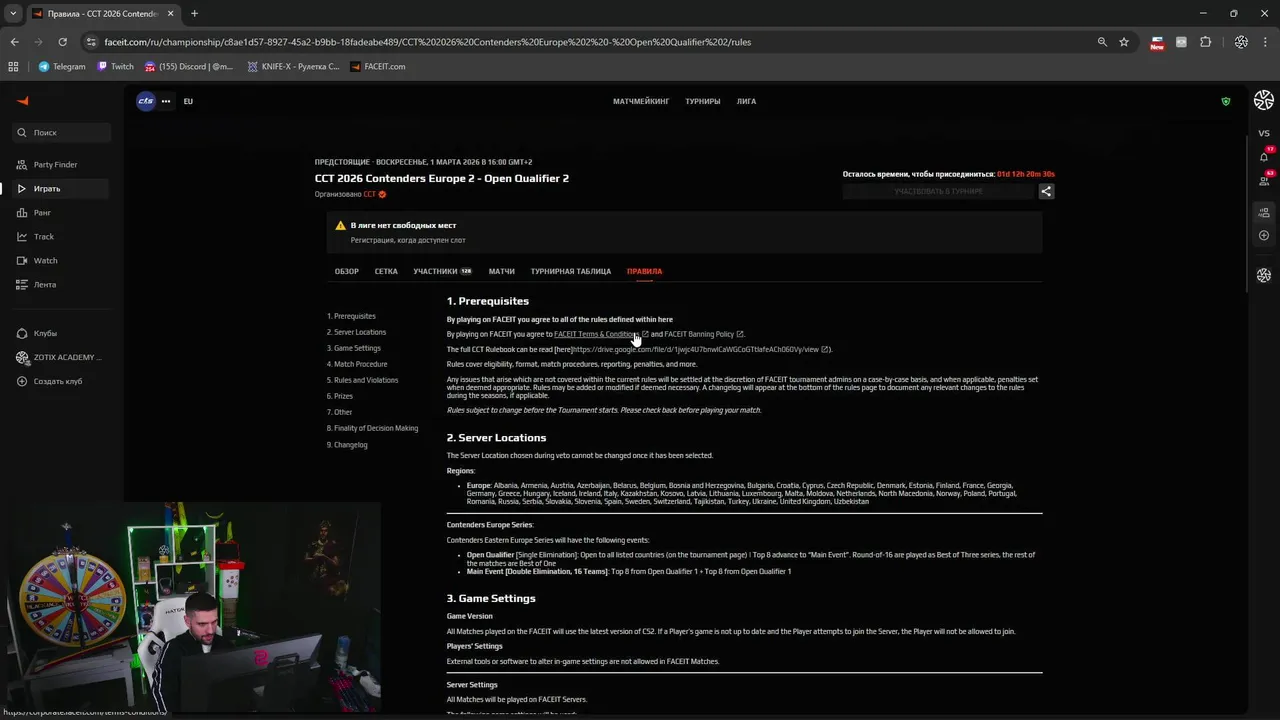Image resolution: width=1280 pixels, height=720 pixels.
Task: Click the disabled УЧАСТВОВАТЬ В ТУРНИРЕ button
Action: [938, 191]
